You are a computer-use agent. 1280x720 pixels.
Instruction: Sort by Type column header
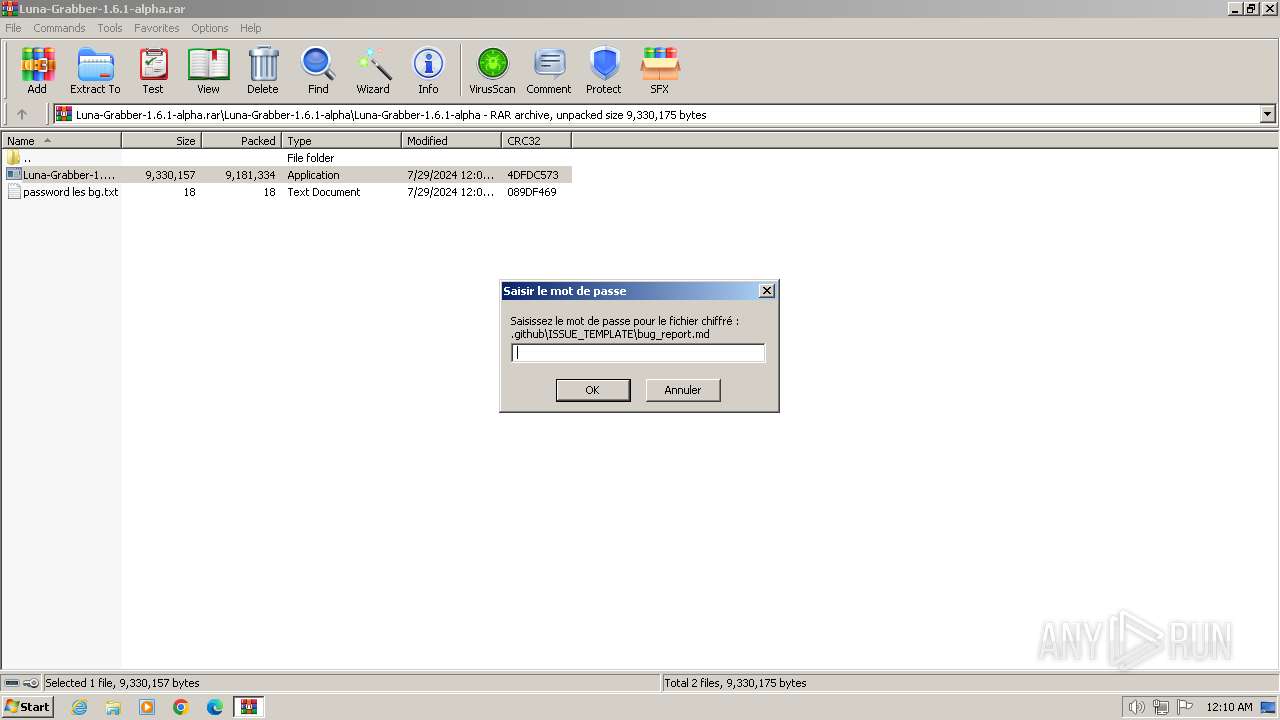342,141
